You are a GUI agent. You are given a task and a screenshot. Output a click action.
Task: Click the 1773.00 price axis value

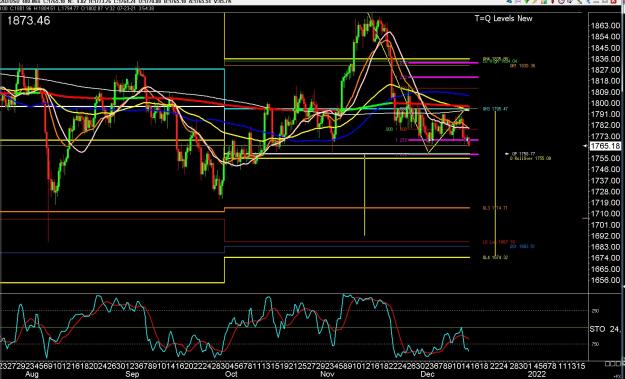[x=605, y=136]
